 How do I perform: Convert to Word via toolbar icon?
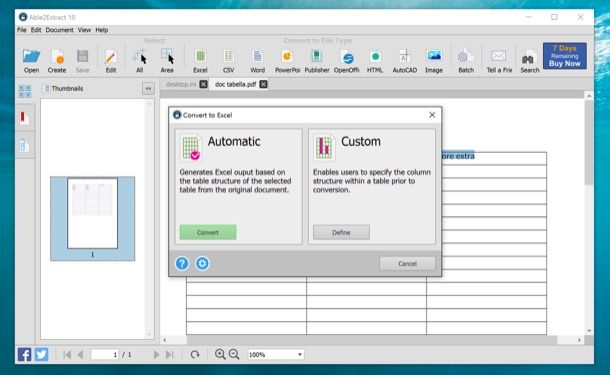click(257, 61)
